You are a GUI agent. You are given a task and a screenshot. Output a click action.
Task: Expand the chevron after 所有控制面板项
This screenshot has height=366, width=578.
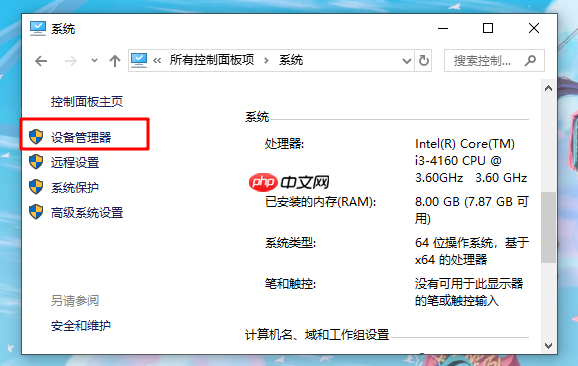[267, 60]
